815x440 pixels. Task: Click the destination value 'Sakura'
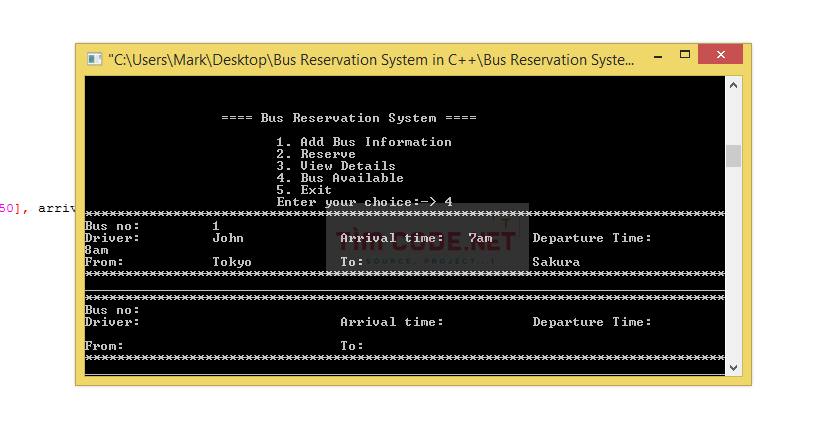[556, 262]
